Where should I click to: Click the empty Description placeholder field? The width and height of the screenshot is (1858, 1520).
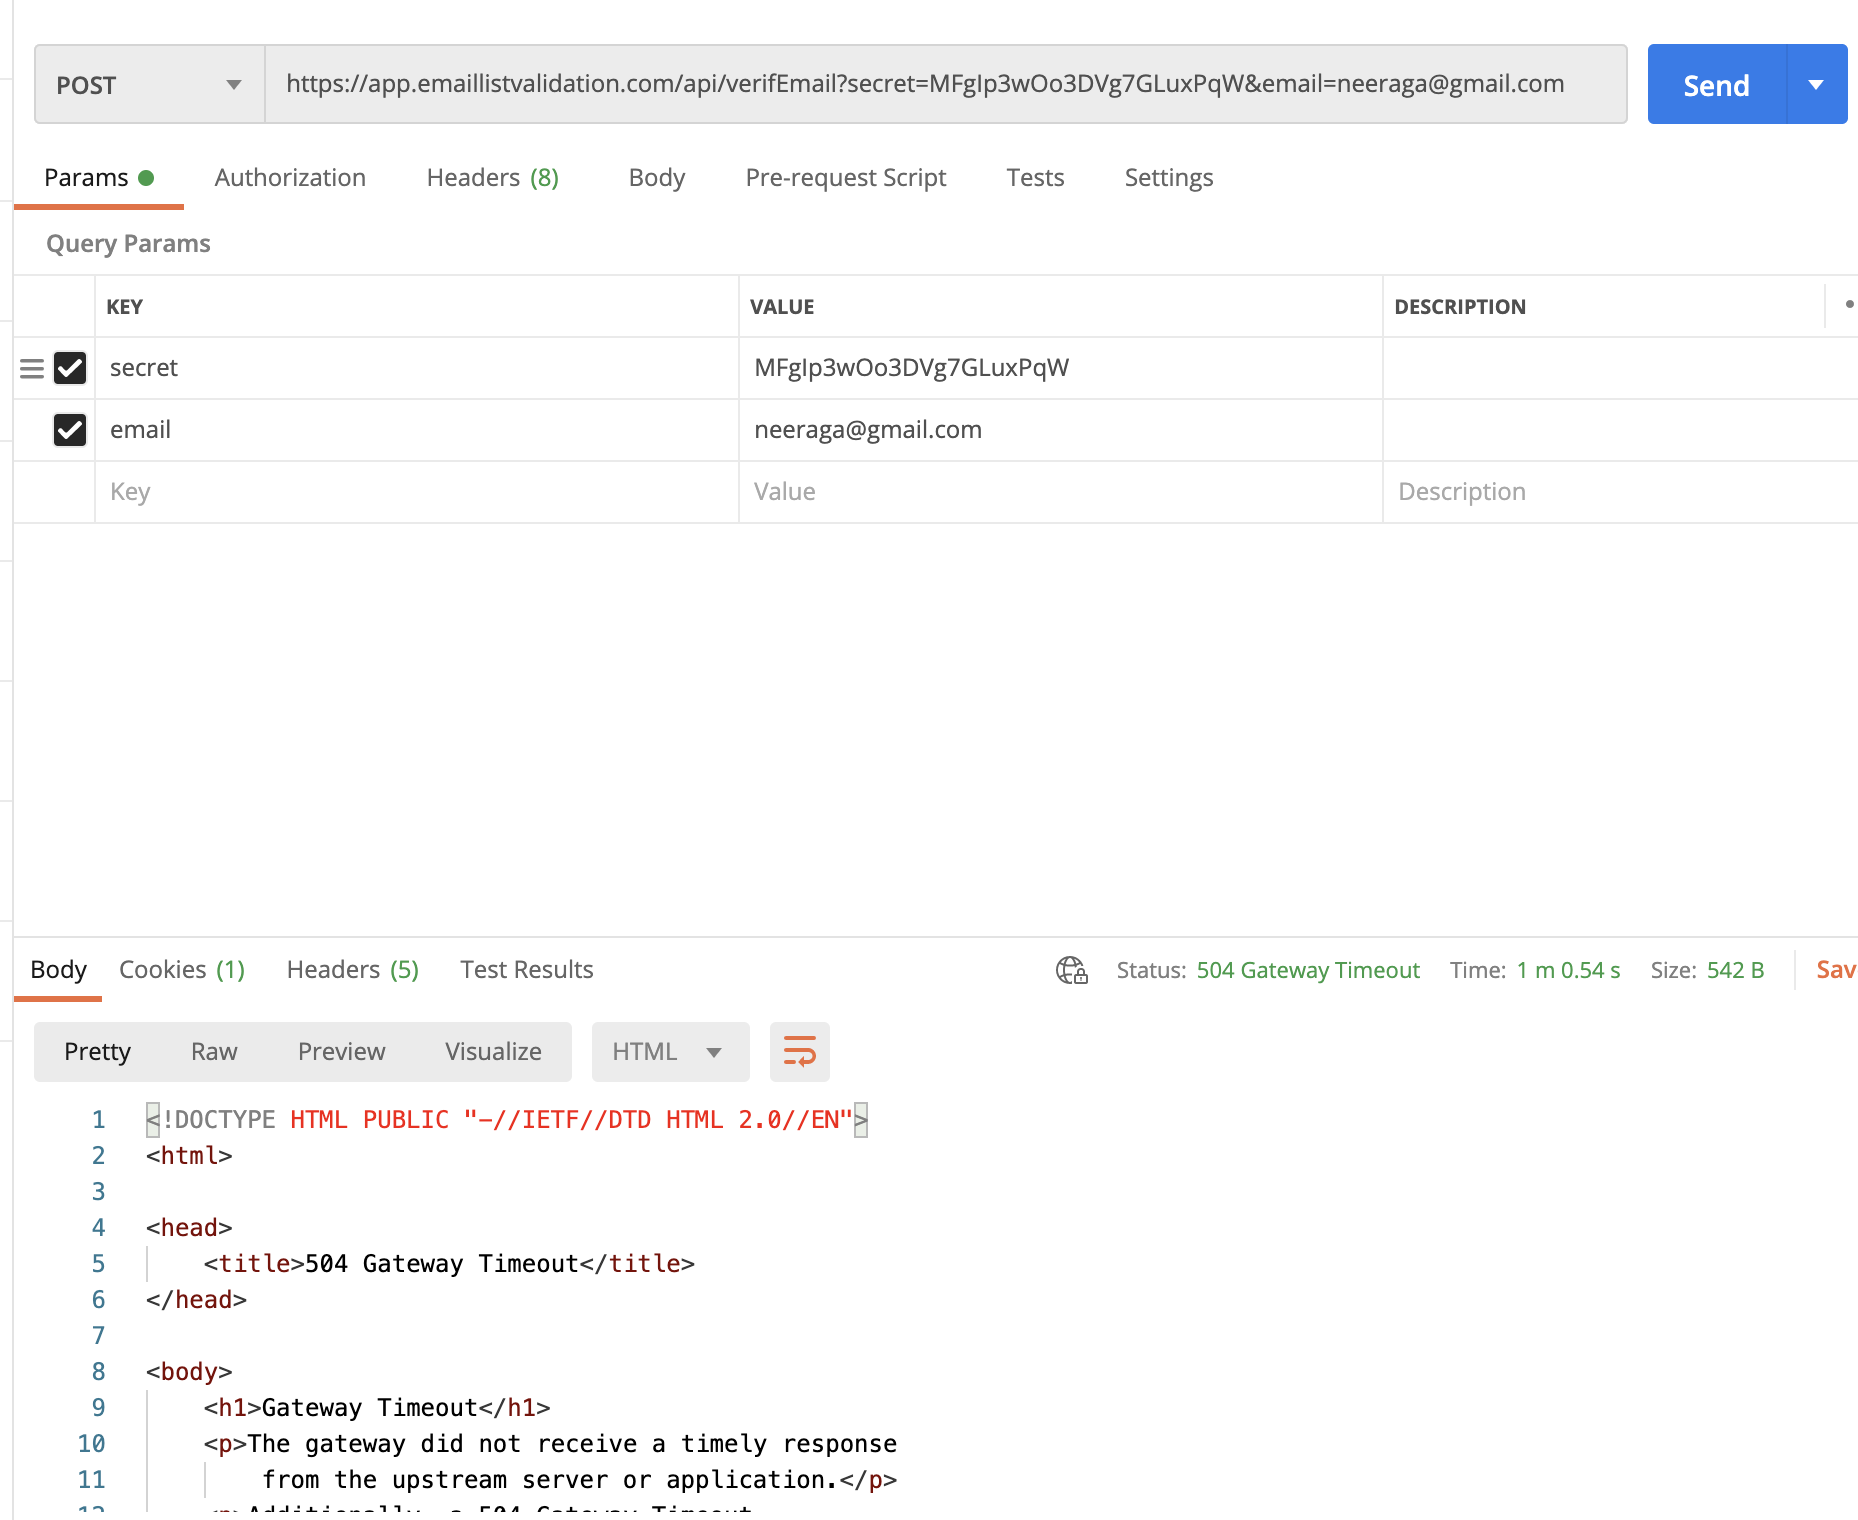coord(1620,492)
